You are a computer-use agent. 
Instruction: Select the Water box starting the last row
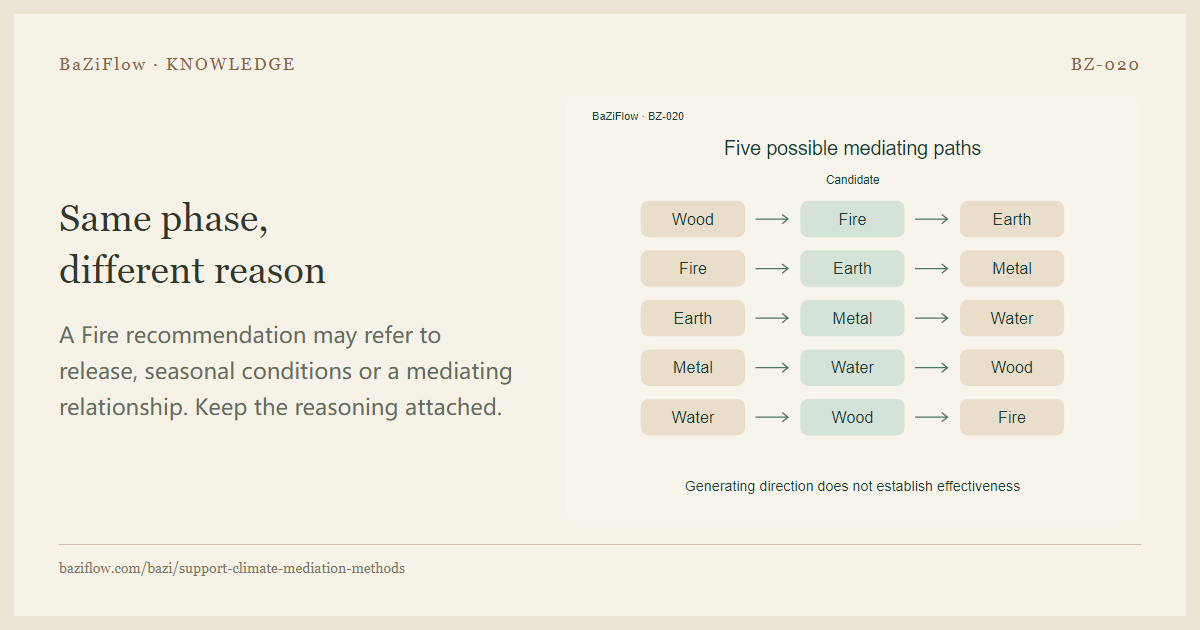(x=693, y=417)
